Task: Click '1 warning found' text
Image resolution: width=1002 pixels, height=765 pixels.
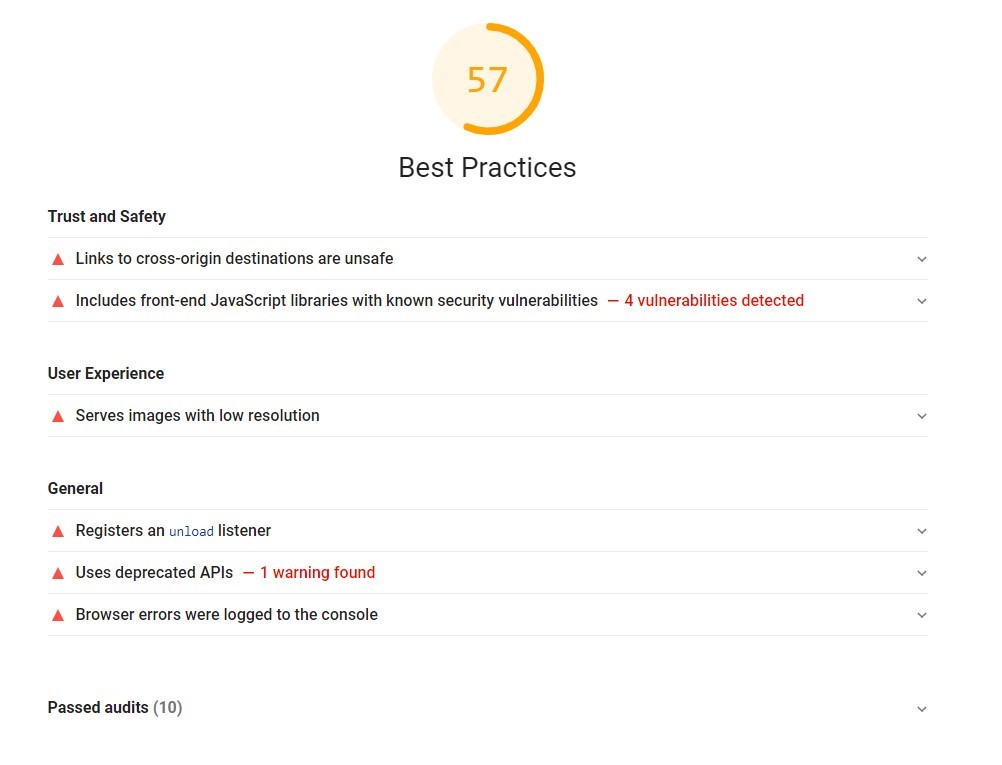Action: (317, 573)
